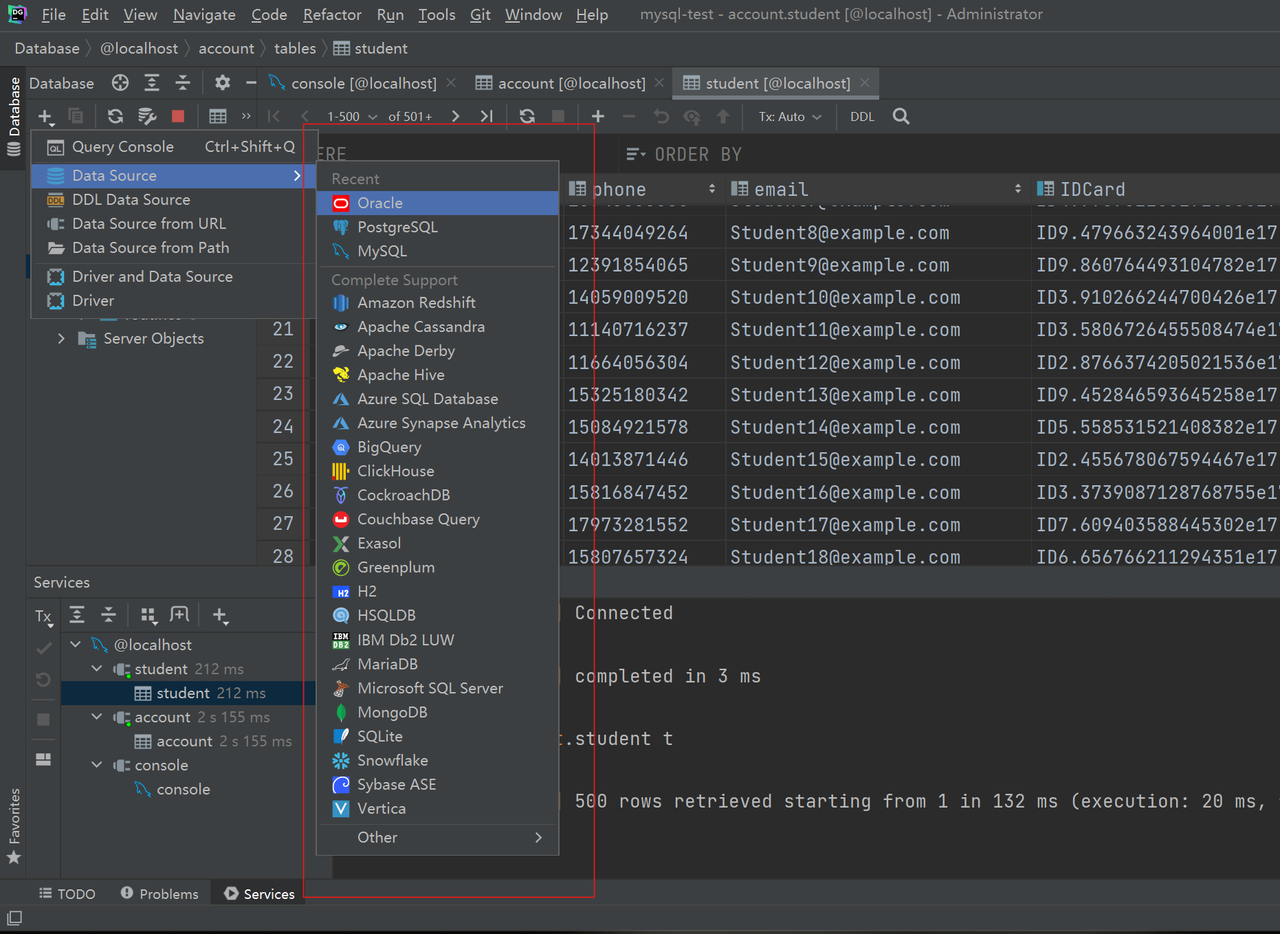Open the Git menu
The height and width of the screenshot is (934, 1280).
tap(480, 15)
